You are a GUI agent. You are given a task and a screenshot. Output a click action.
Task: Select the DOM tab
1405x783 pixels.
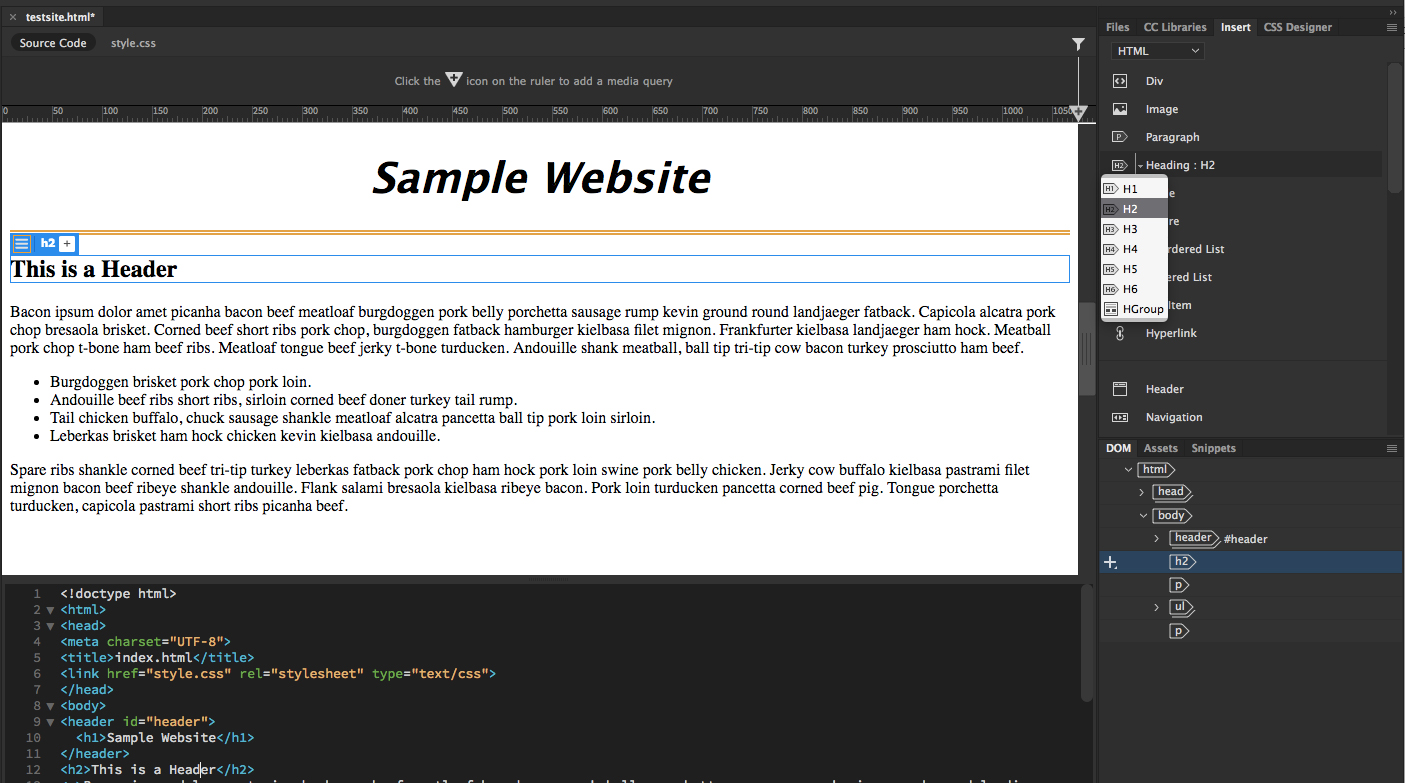pos(1118,448)
